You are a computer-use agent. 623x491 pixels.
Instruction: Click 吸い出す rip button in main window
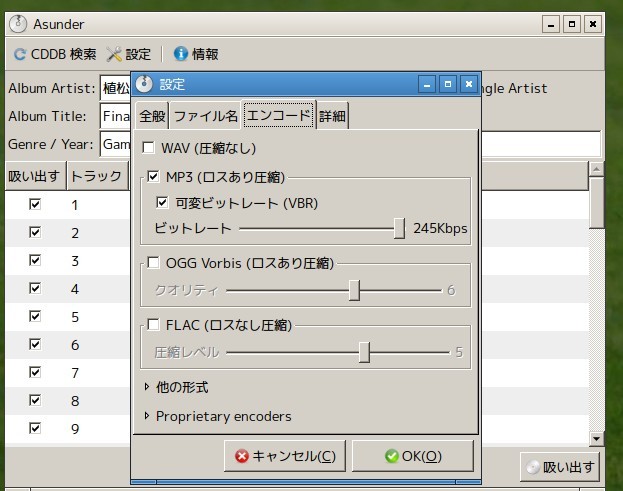coord(560,467)
